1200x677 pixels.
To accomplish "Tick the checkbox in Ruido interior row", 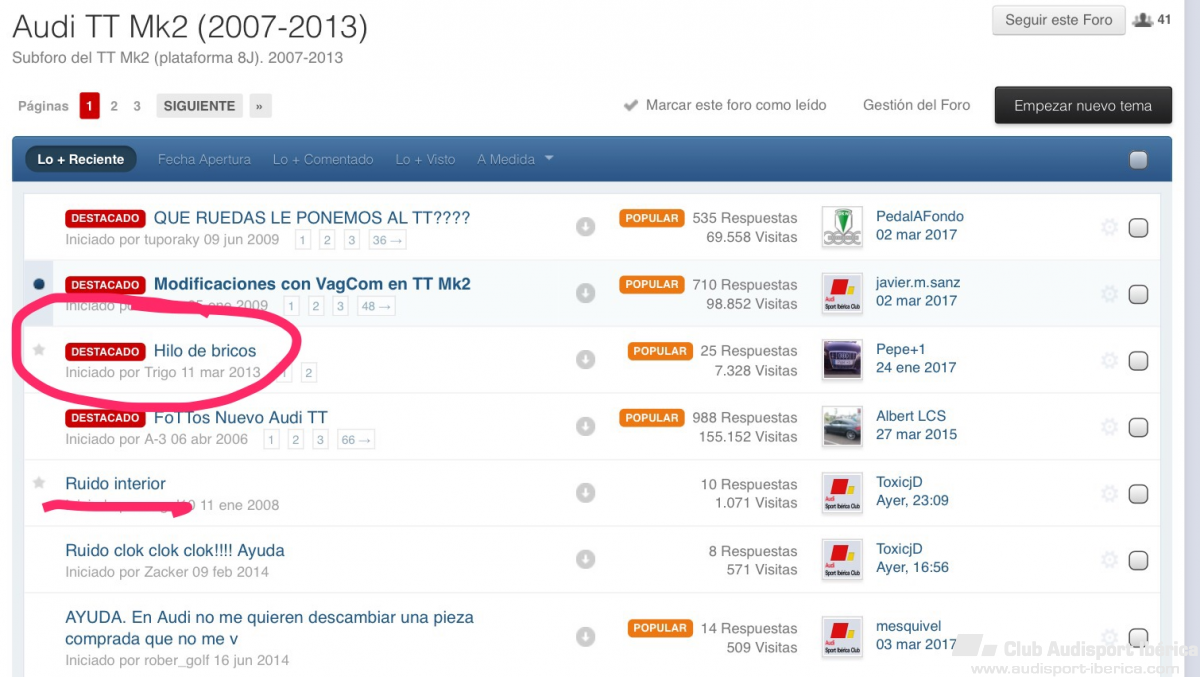I will (1138, 494).
